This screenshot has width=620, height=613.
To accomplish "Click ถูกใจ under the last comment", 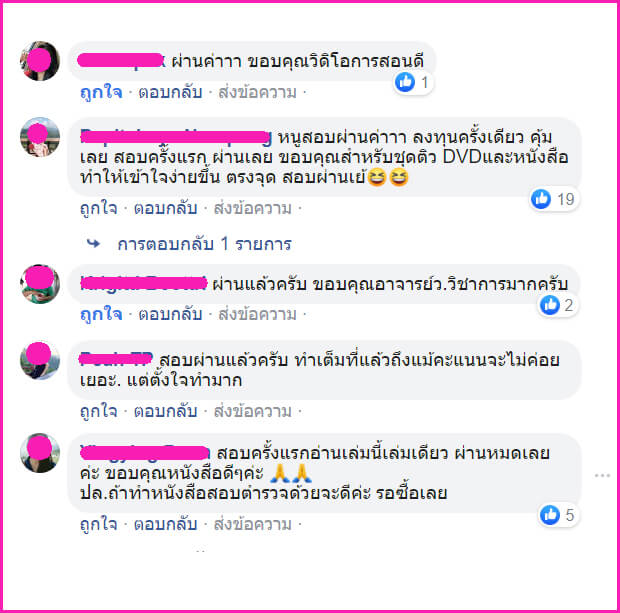I will tap(99, 524).
